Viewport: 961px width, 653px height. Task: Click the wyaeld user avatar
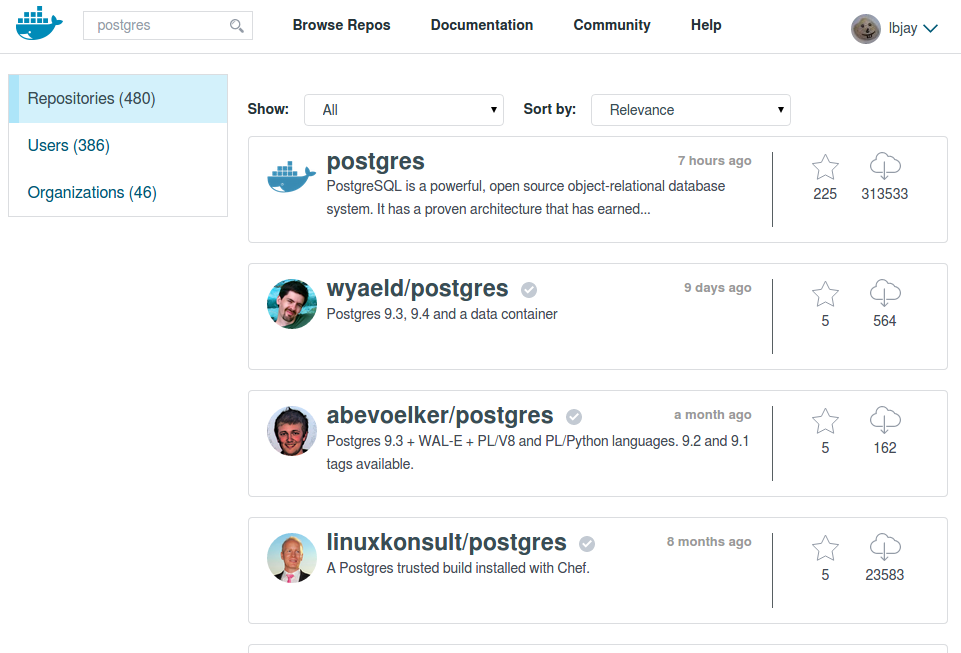pos(292,304)
